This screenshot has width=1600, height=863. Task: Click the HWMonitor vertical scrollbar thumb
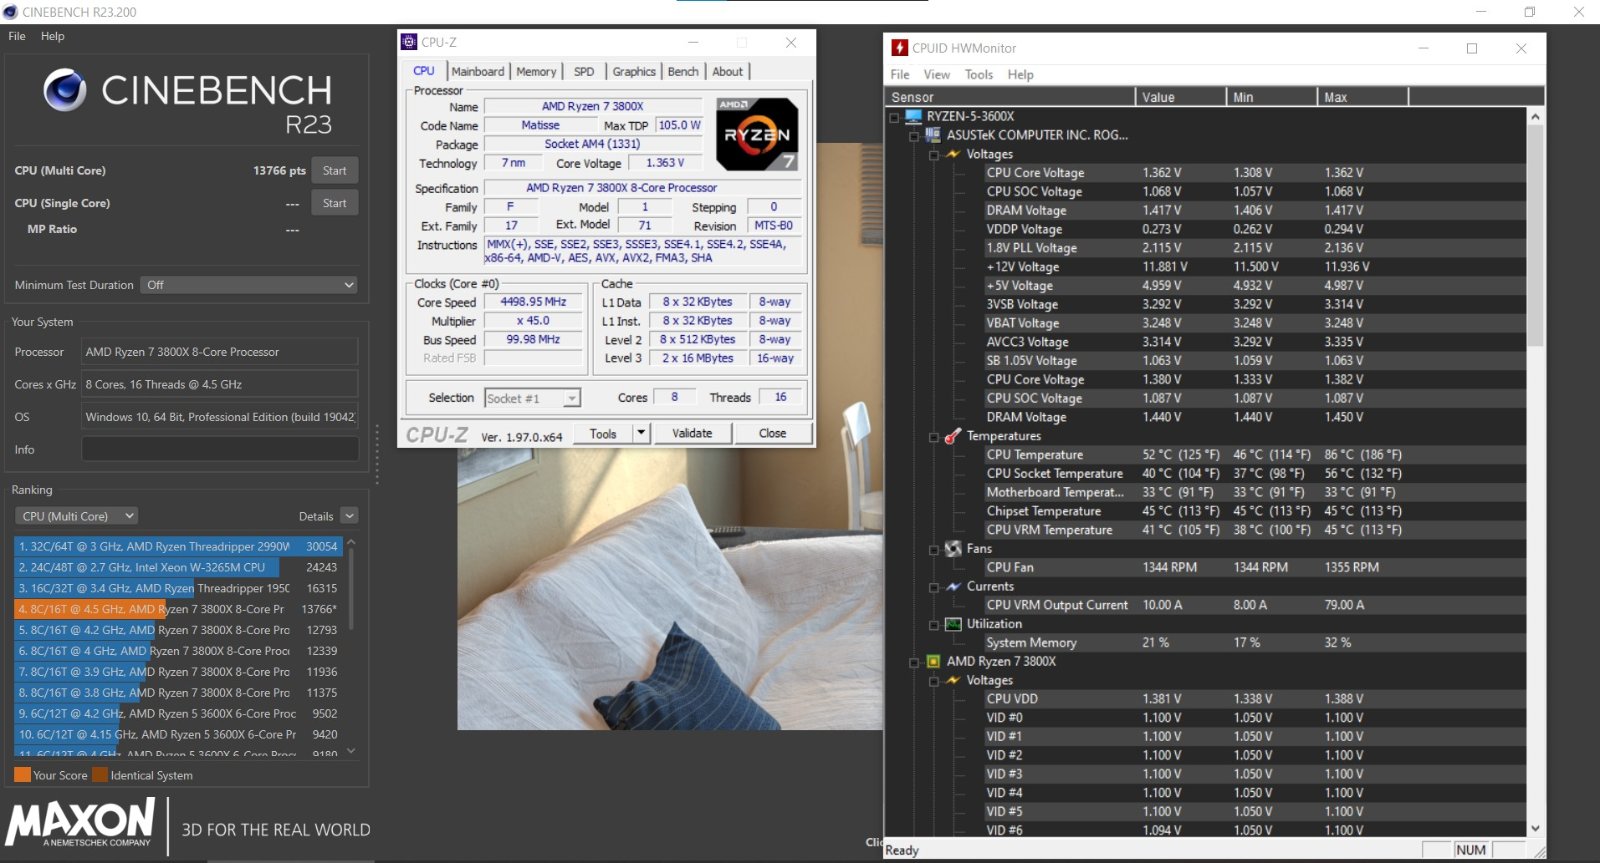(x=1535, y=236)
